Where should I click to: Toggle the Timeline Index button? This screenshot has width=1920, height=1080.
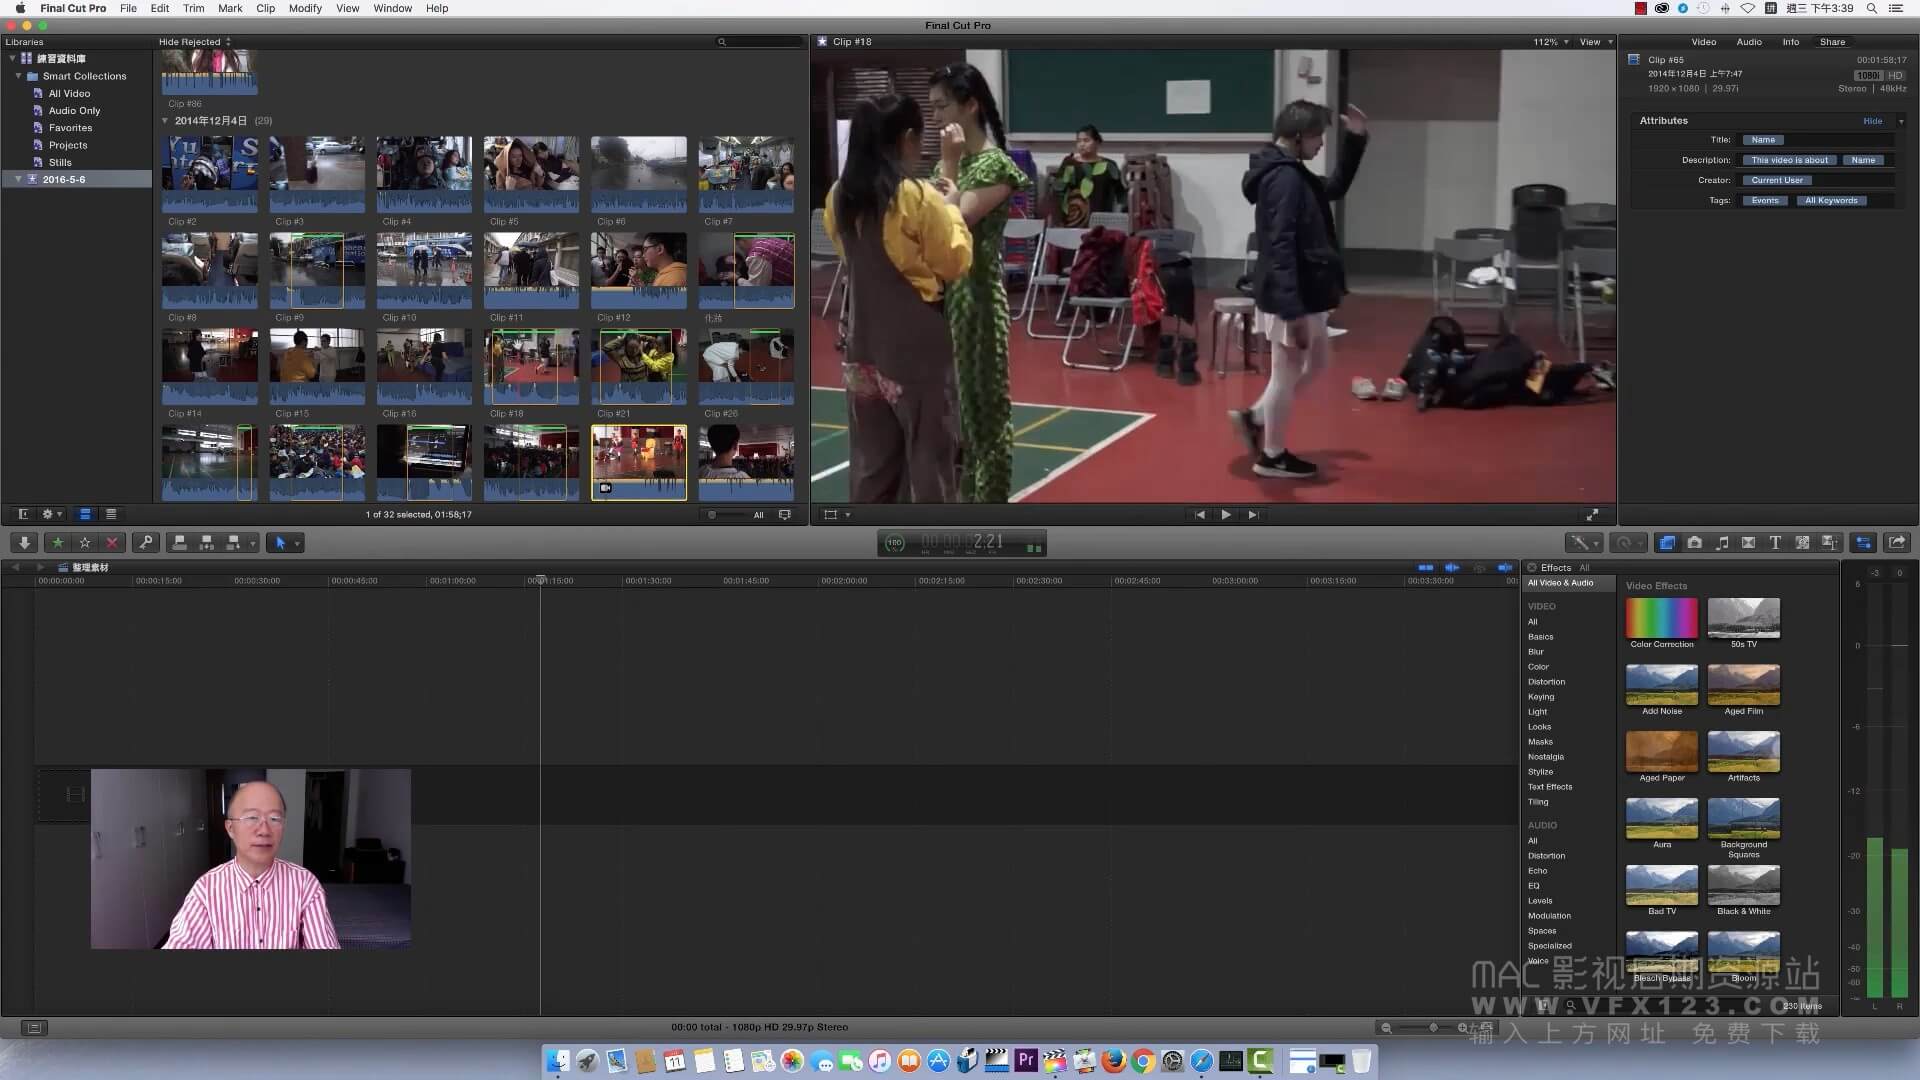[34, 1027]
